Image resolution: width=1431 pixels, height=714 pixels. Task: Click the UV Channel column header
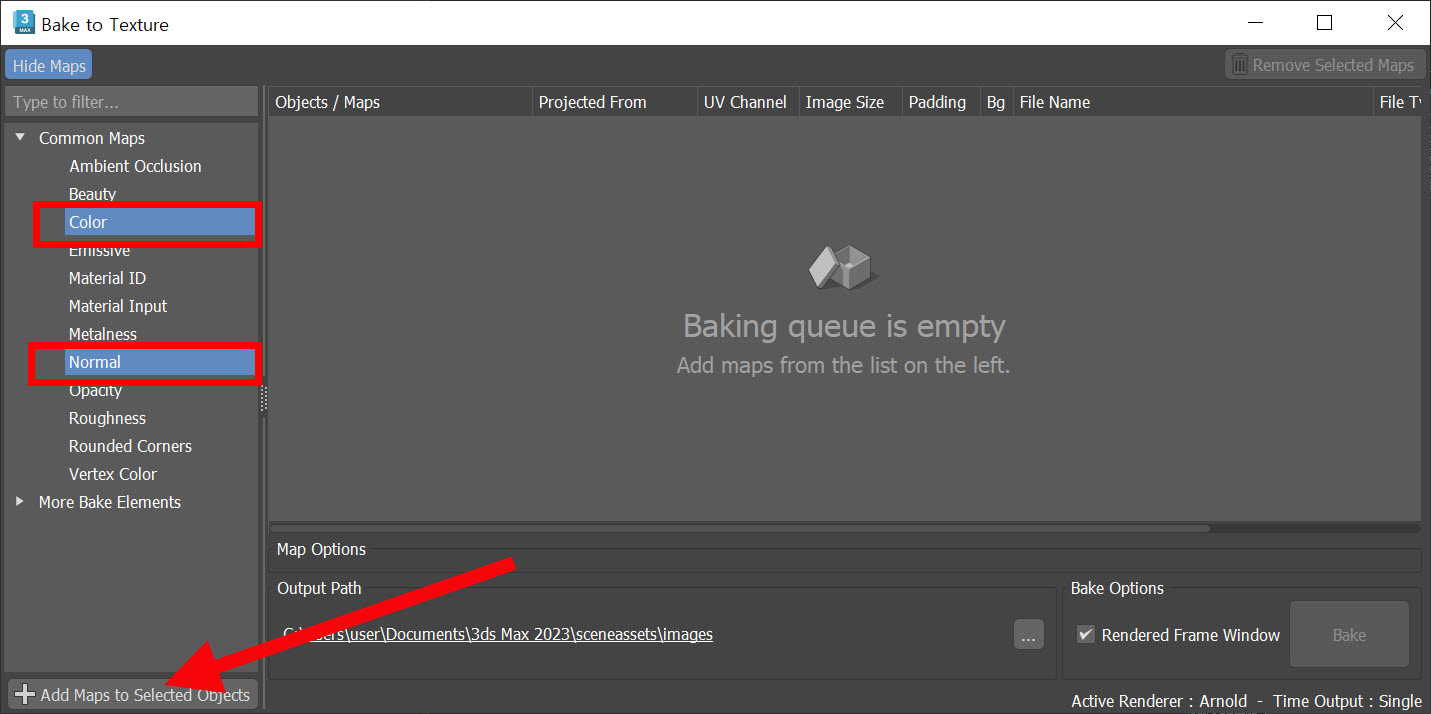[x=748, y=102]
